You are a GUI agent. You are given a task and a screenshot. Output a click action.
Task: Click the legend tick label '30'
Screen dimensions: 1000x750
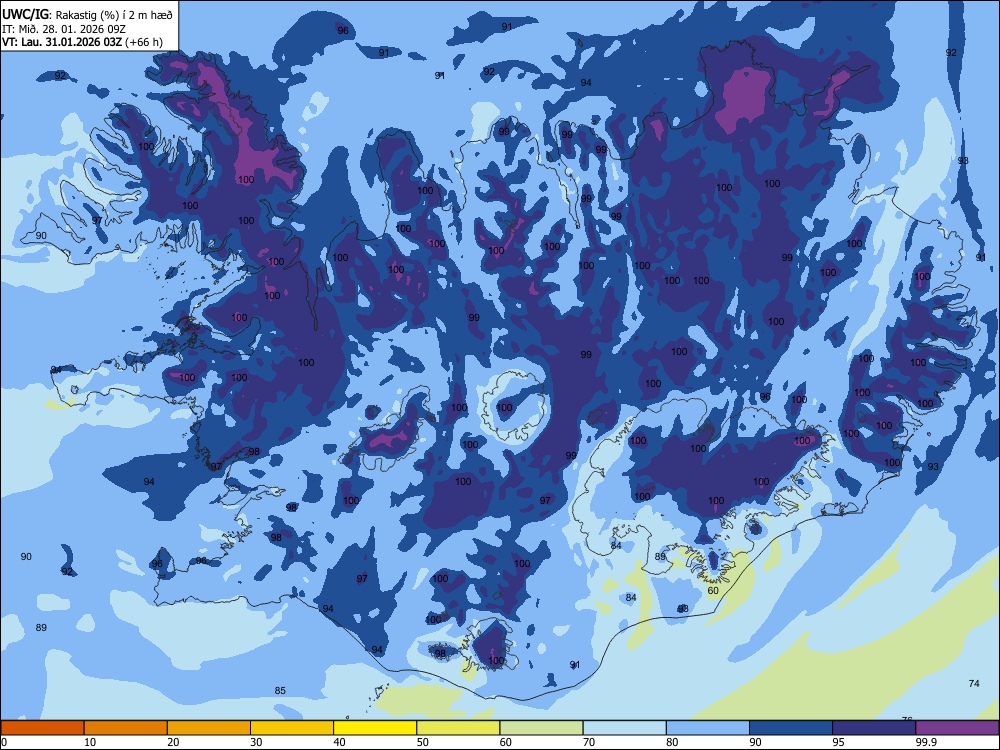(256, 742)
